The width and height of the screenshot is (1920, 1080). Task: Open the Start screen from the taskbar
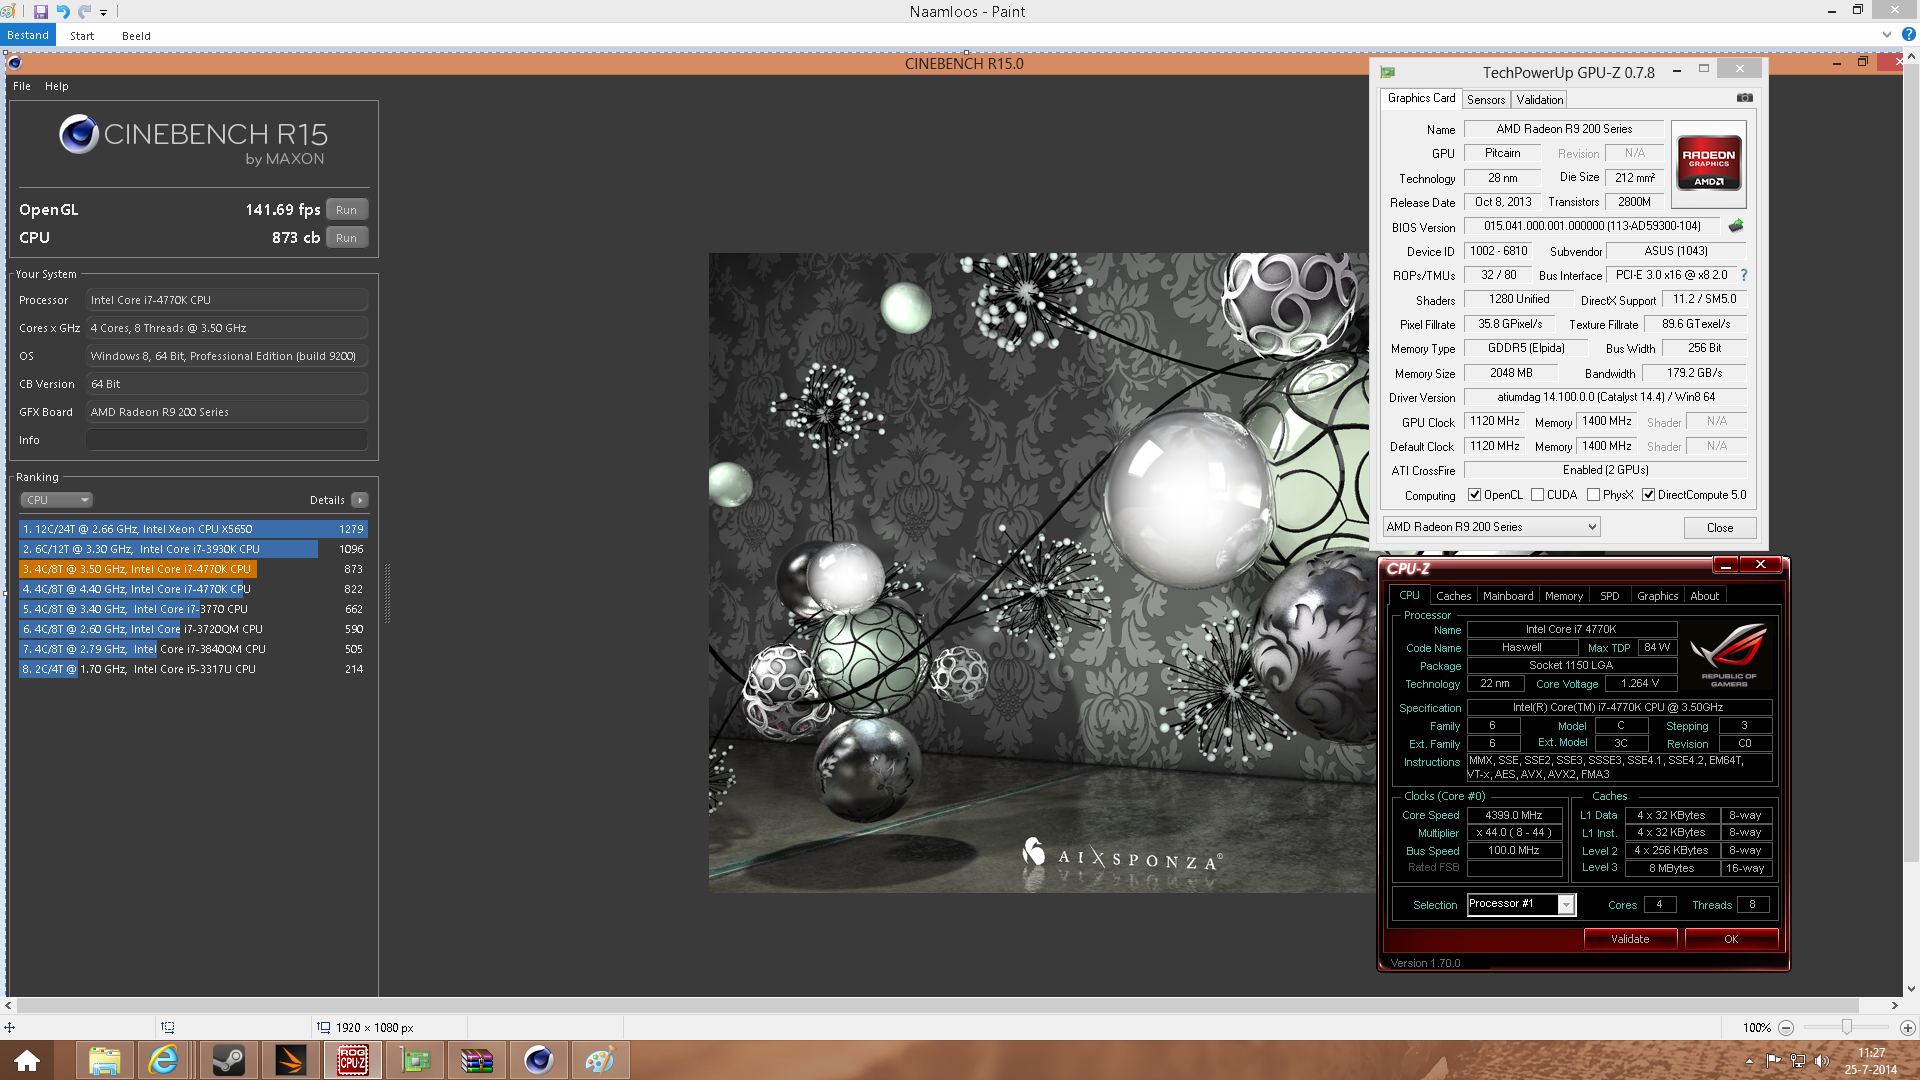coord(27,1060)
